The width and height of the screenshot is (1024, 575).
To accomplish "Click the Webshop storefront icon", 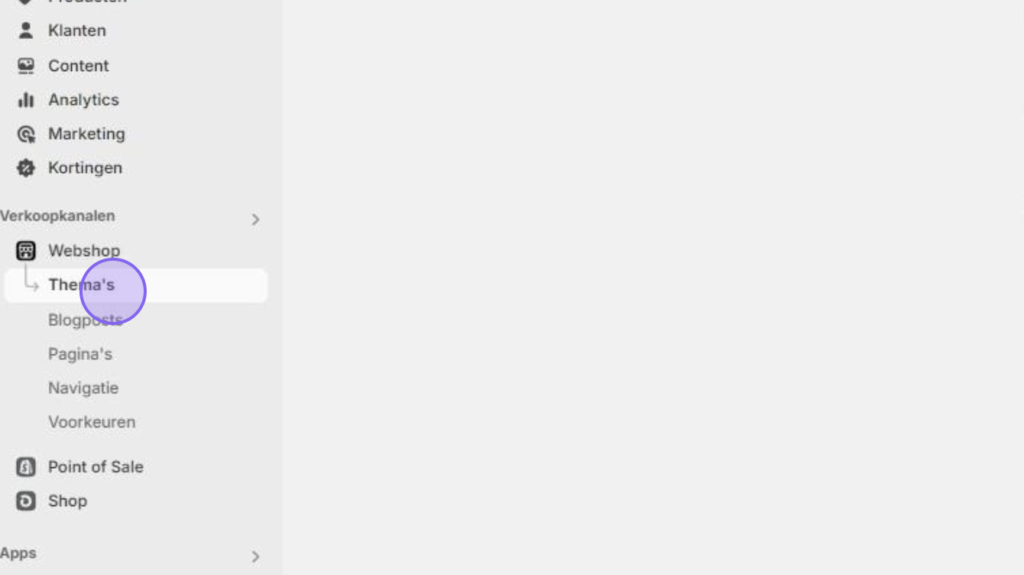I will [x=25, y=251].
